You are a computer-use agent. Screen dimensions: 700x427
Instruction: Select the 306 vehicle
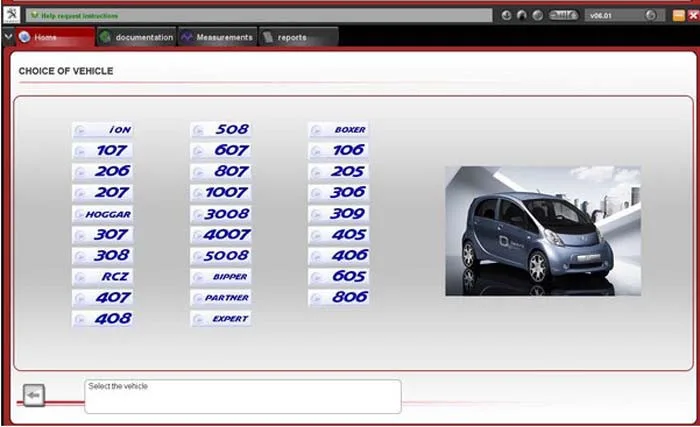[338, 193]
